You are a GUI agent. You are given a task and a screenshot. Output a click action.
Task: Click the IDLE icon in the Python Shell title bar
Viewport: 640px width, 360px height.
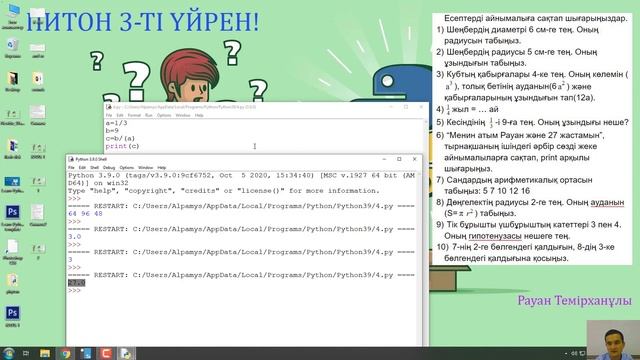[x=71, y=159]
